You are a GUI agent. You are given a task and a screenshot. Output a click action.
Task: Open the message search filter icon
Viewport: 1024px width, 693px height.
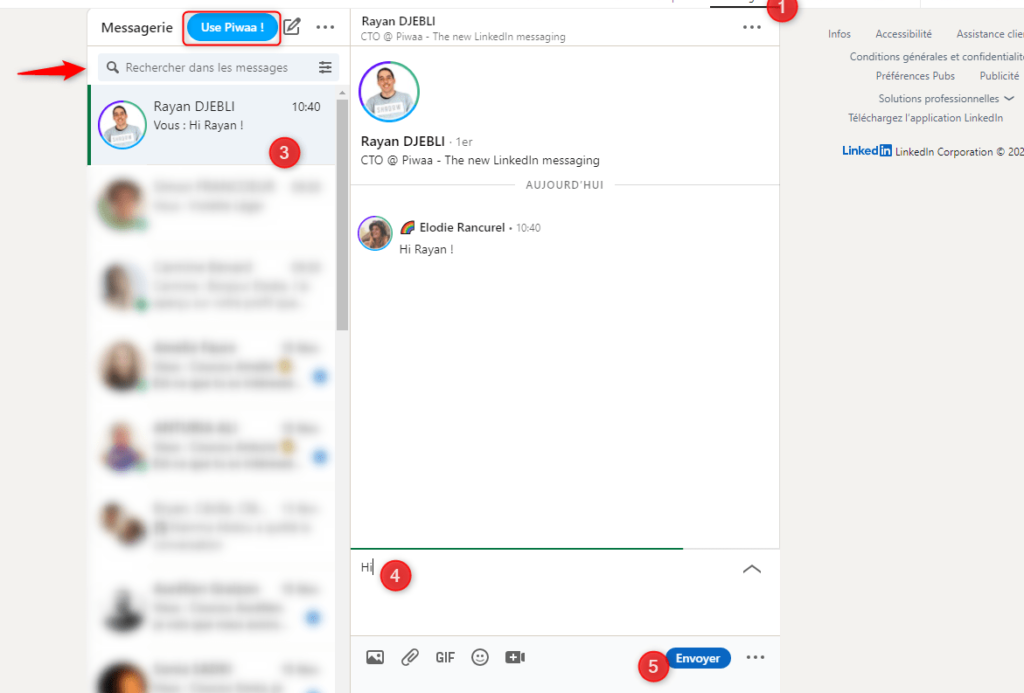click(x=325, y=67)
